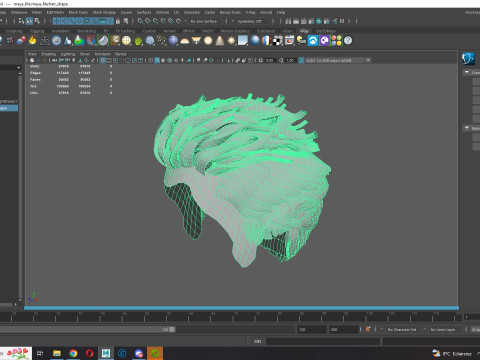The height and width of the screenshot is (360, 480).
Task: Open the Modeling Toolkit icon at top right
Action: 468,58
